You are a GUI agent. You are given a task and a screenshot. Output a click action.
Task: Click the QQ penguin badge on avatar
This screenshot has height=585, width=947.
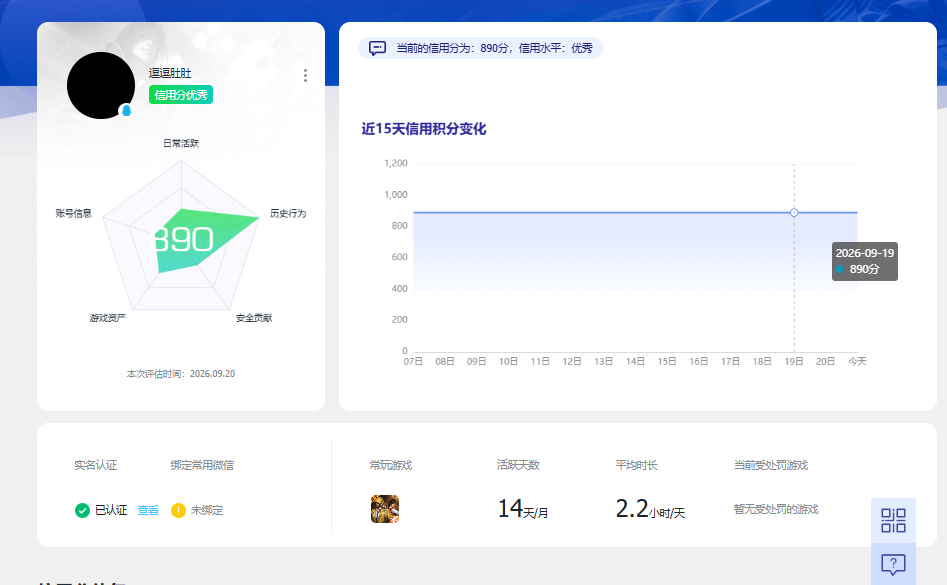pyautogui.click(x=126, y=110)
